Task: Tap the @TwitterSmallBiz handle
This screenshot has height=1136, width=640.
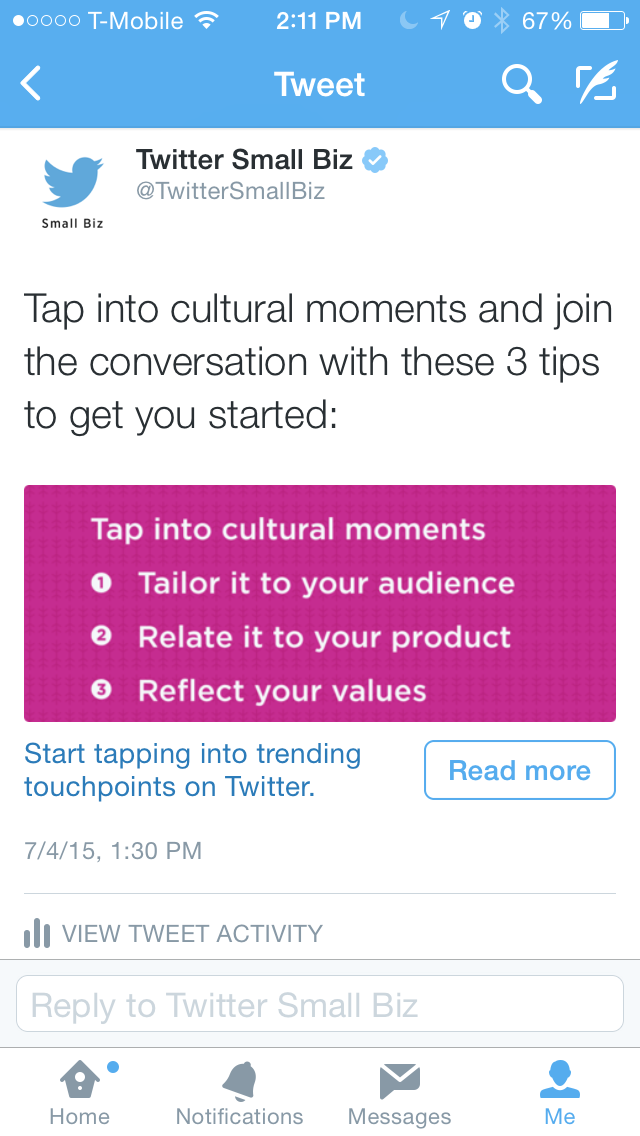Action: click(x=230, y=191)
